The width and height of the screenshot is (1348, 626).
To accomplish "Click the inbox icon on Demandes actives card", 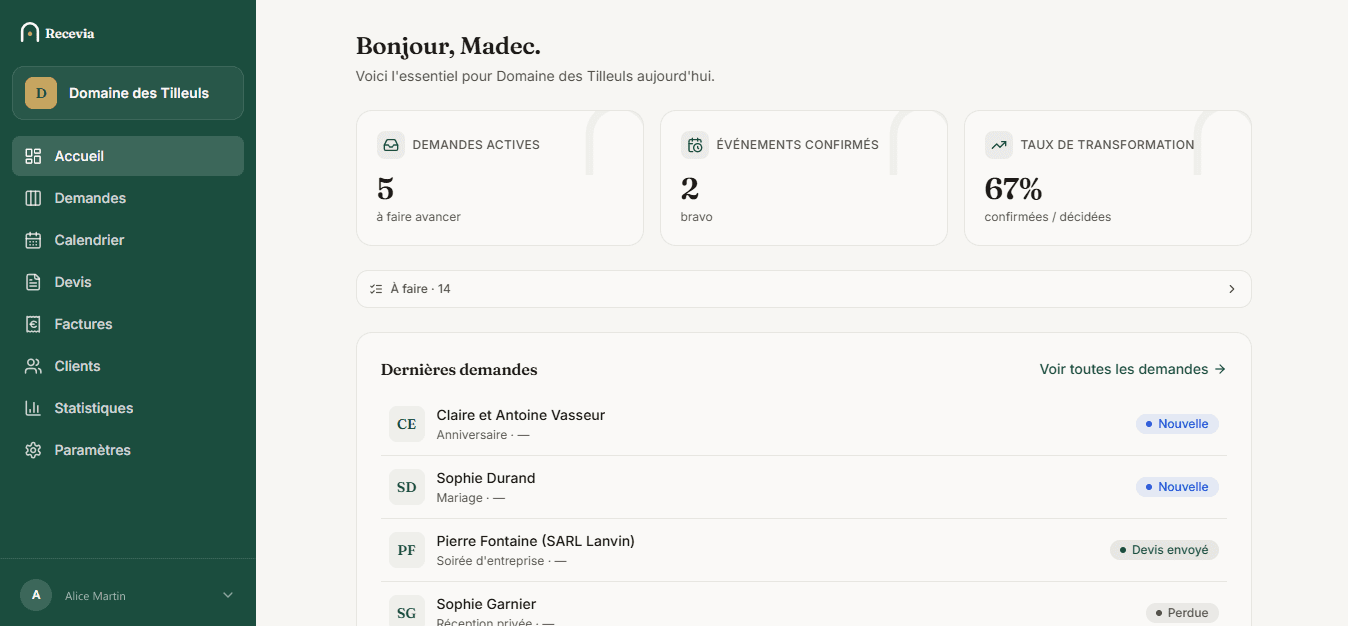I will point(391,145).
